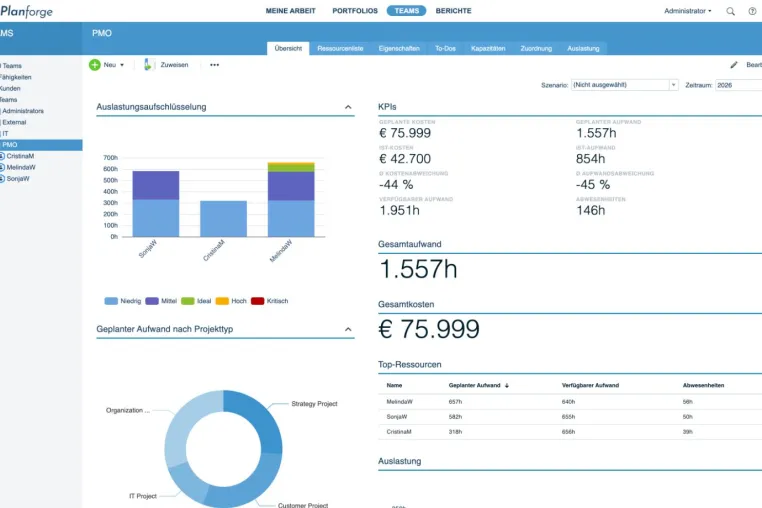762x508 pixels.
Task: Open the search magnifier icon
Action: pyautogui.click(x=730, y=11)
